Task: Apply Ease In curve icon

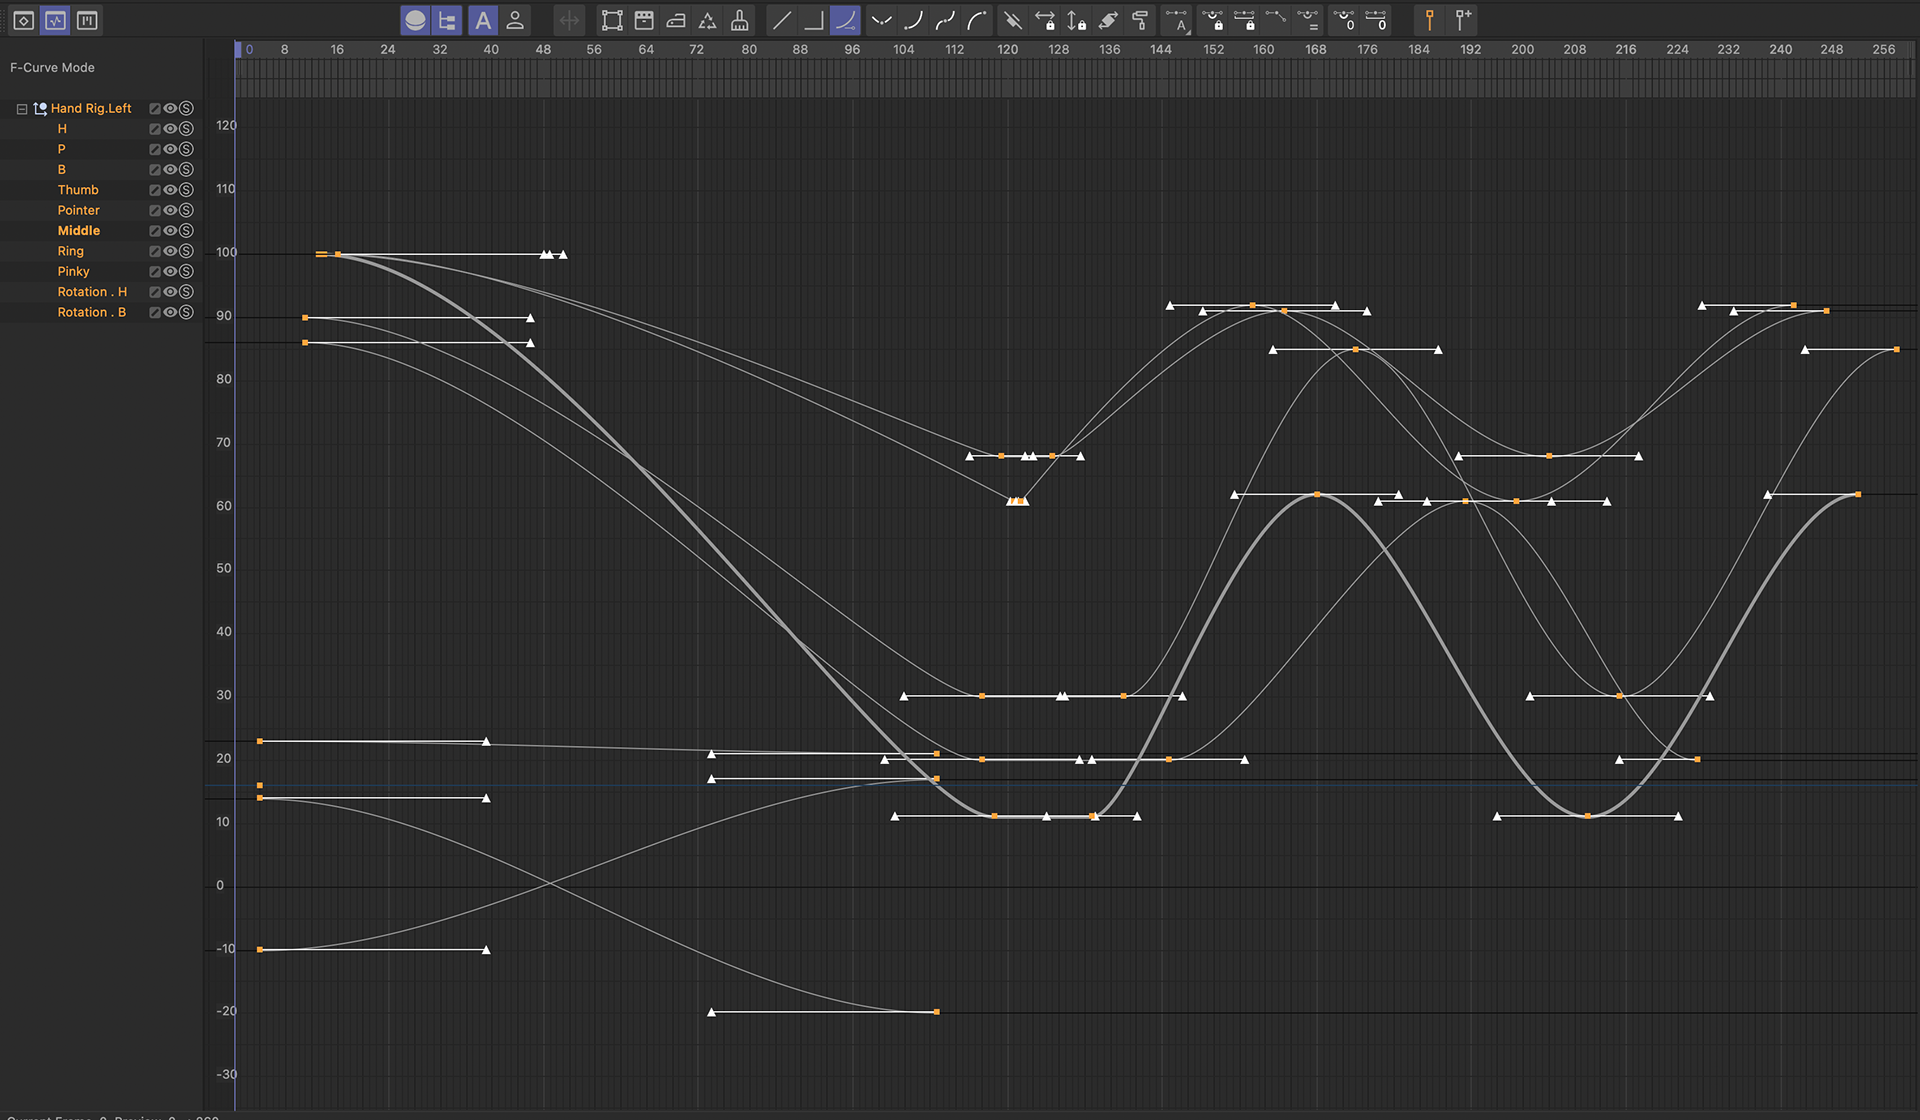Action: [913, 20]
